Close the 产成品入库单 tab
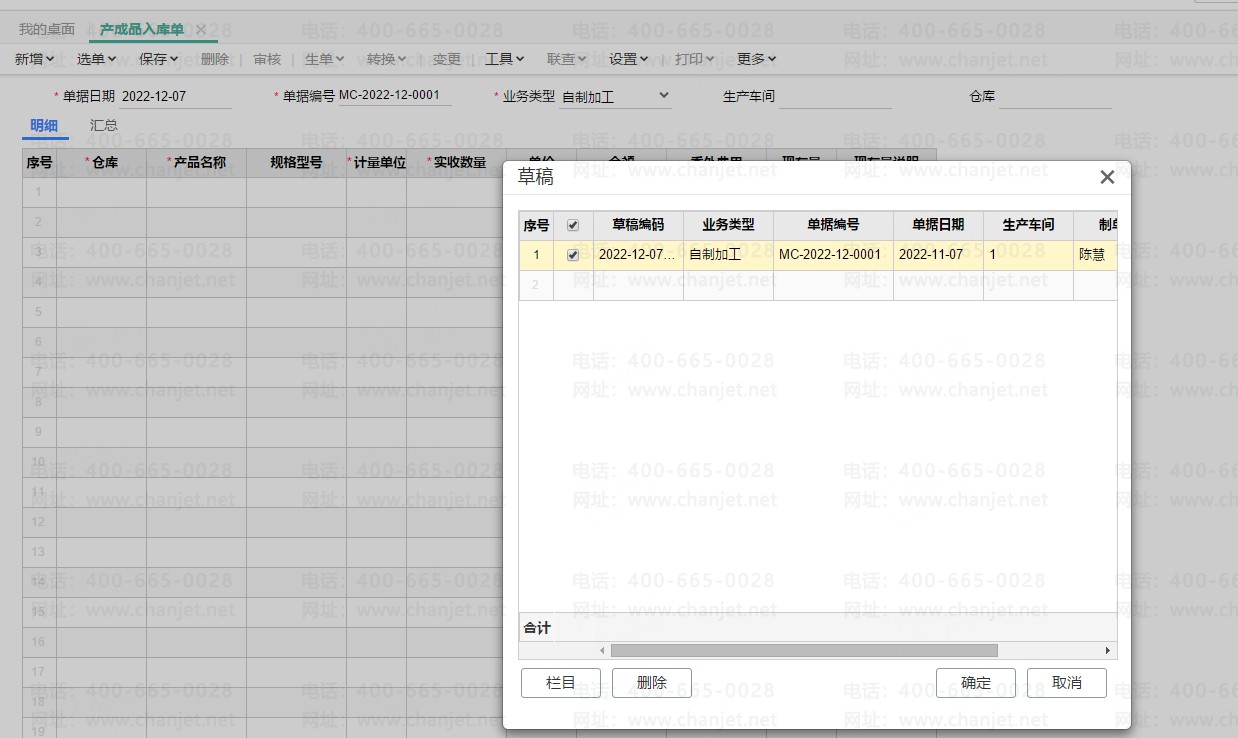Screen dimensions: 1238x738 (201, 30)
